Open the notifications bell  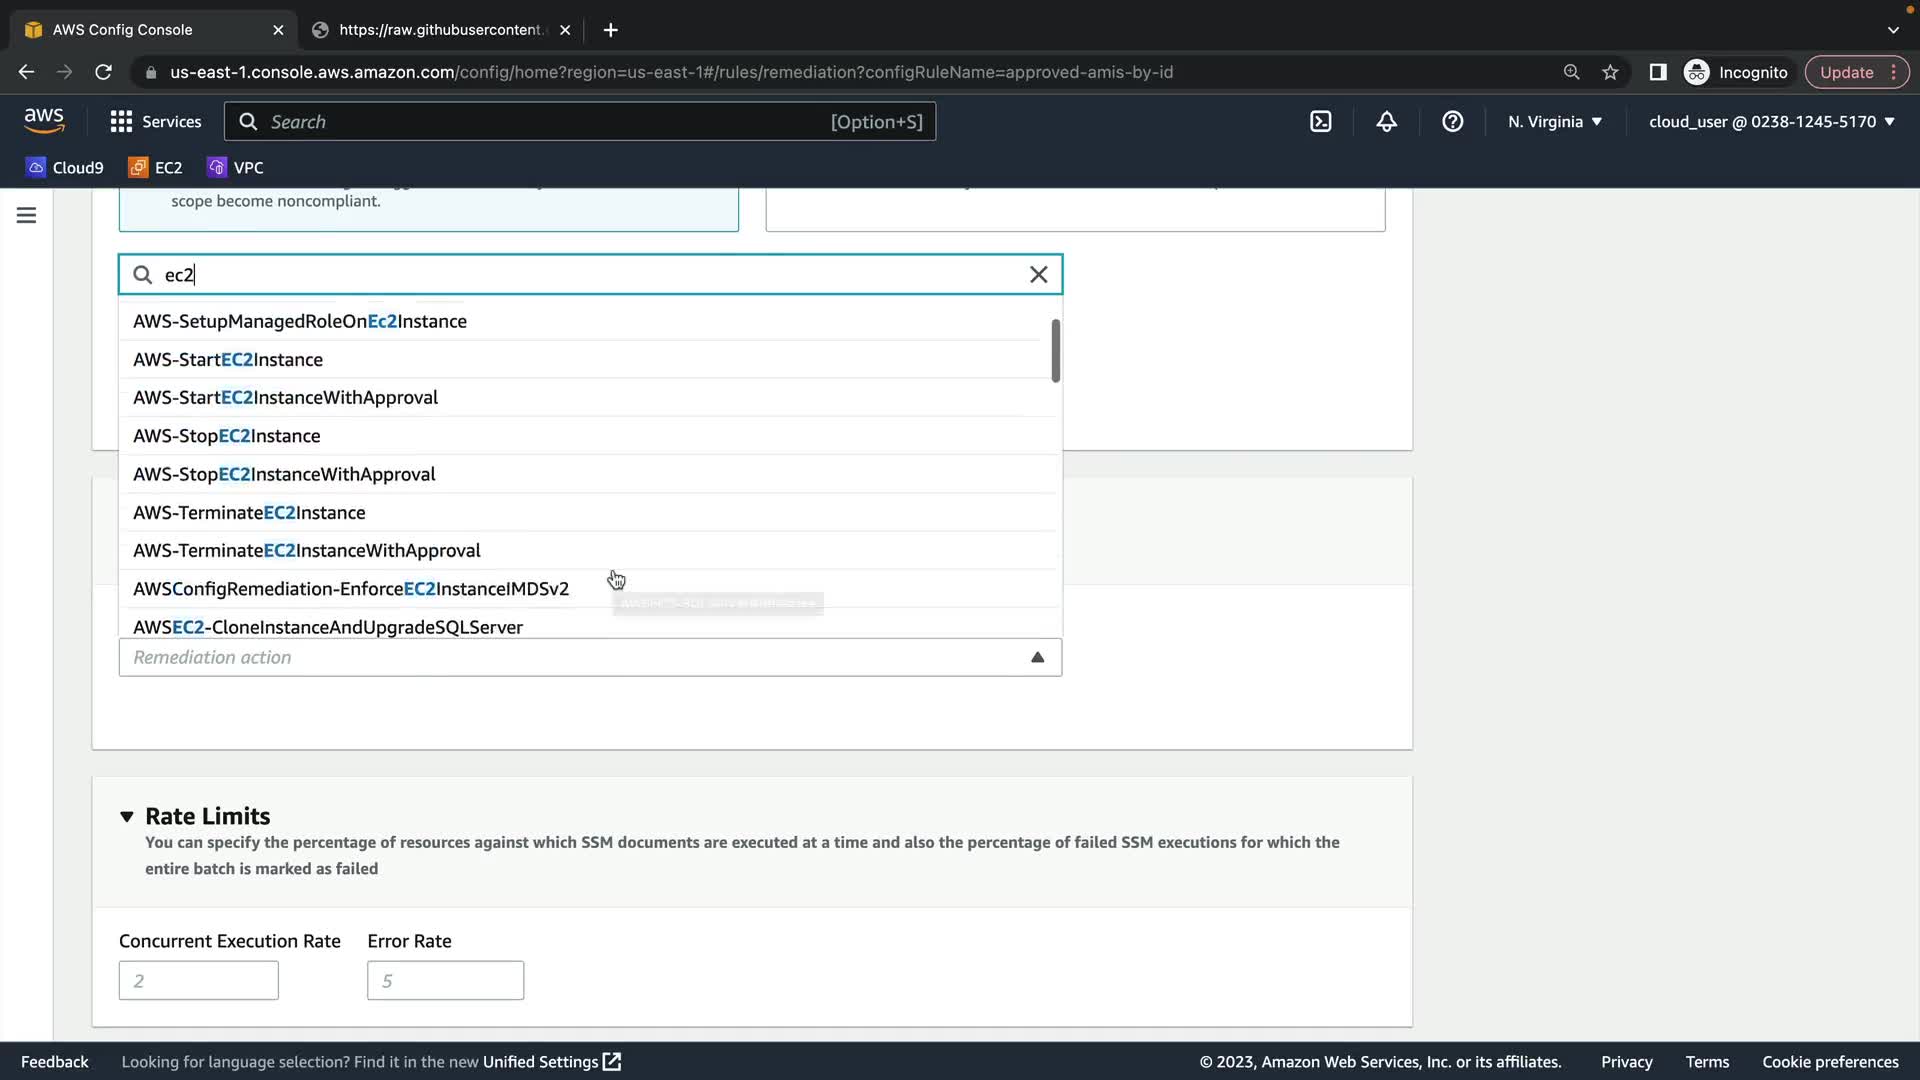coord(1386,121)
